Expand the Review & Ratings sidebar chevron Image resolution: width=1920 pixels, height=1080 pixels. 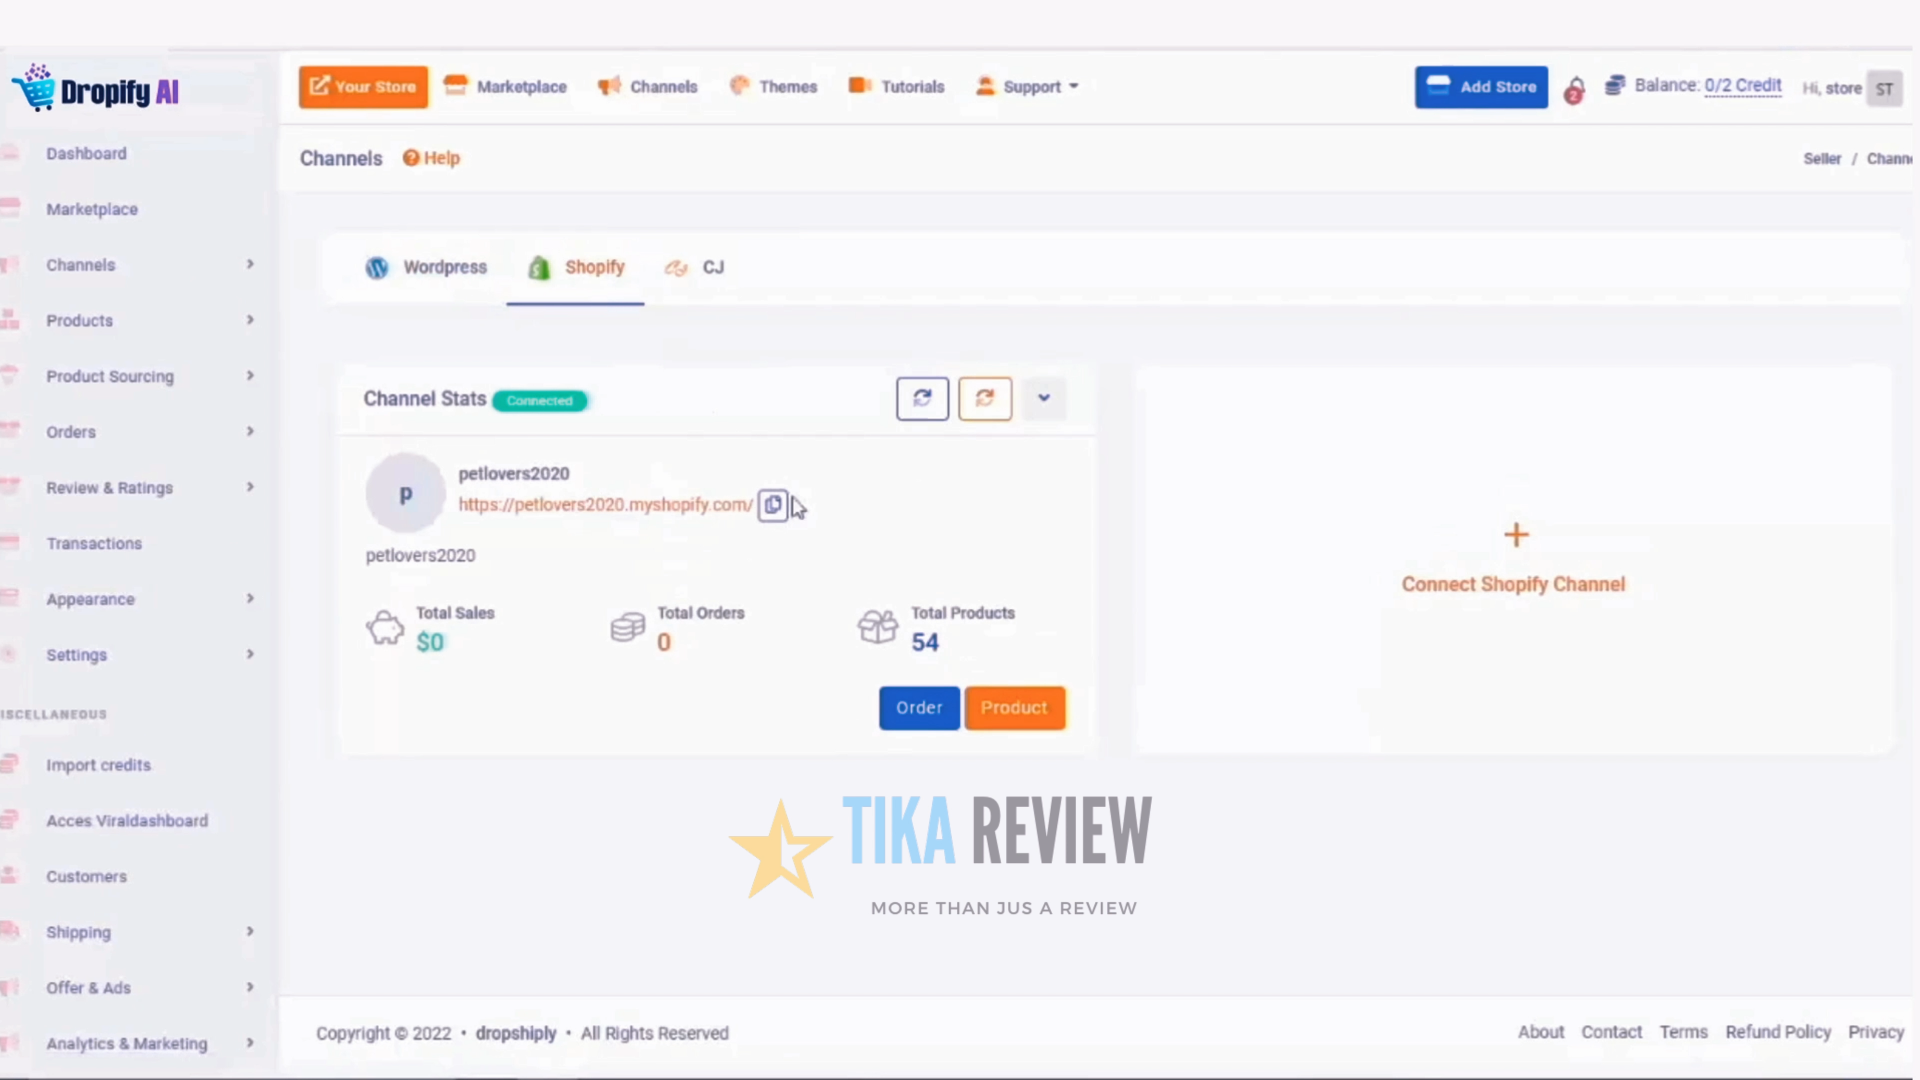[x=250, y=487]
